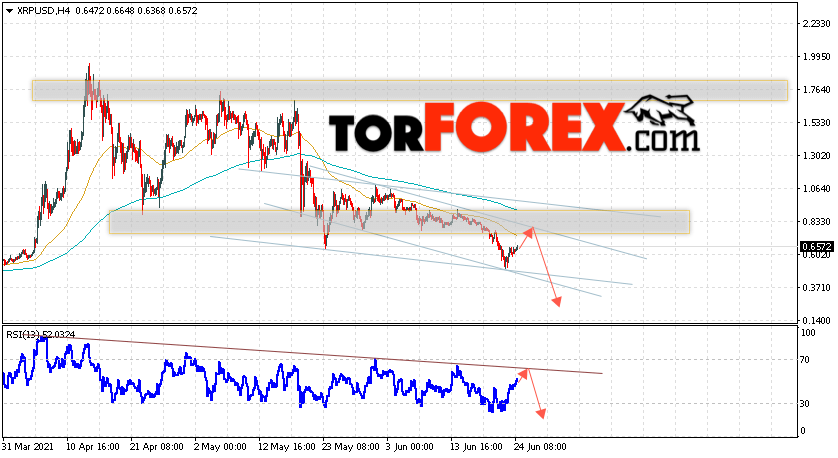This screenshot has width=838, height=458.
Task: Click the 0.8330 price axis value
Action: click(817, 222)
